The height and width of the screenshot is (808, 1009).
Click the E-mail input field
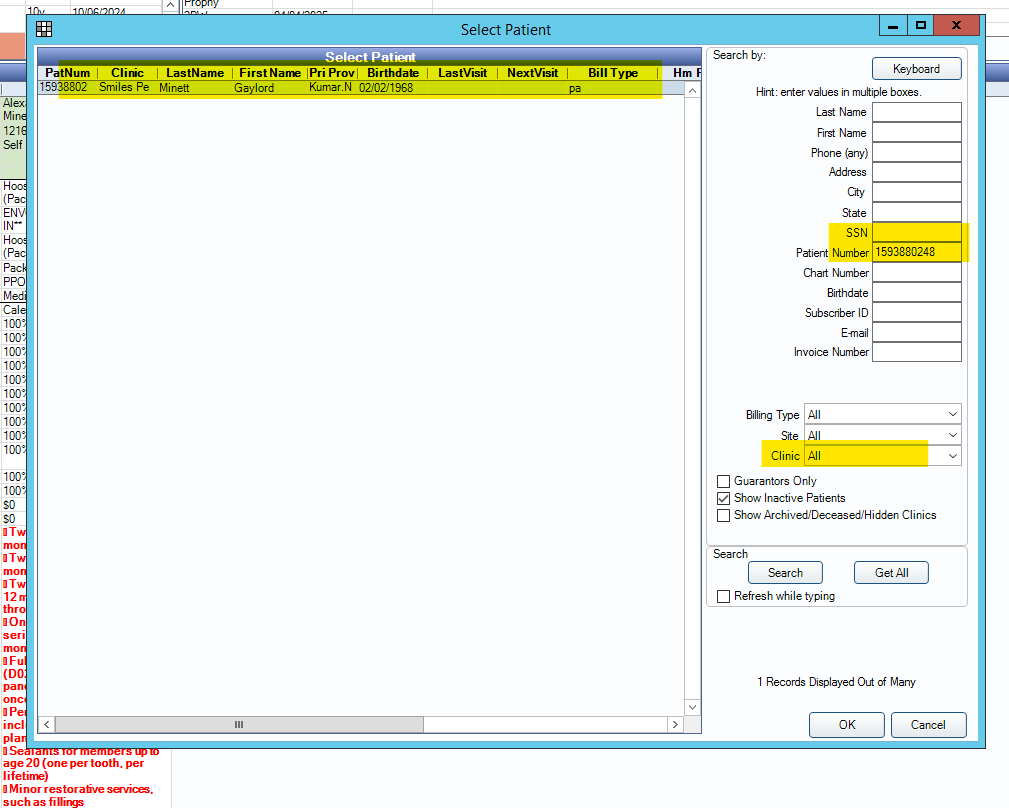916,332
